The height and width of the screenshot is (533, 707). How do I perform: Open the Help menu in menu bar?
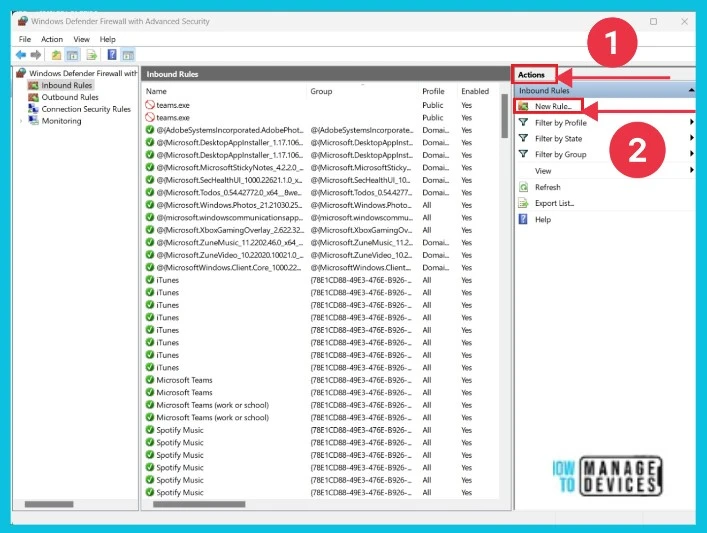click(x=107, y=39)
